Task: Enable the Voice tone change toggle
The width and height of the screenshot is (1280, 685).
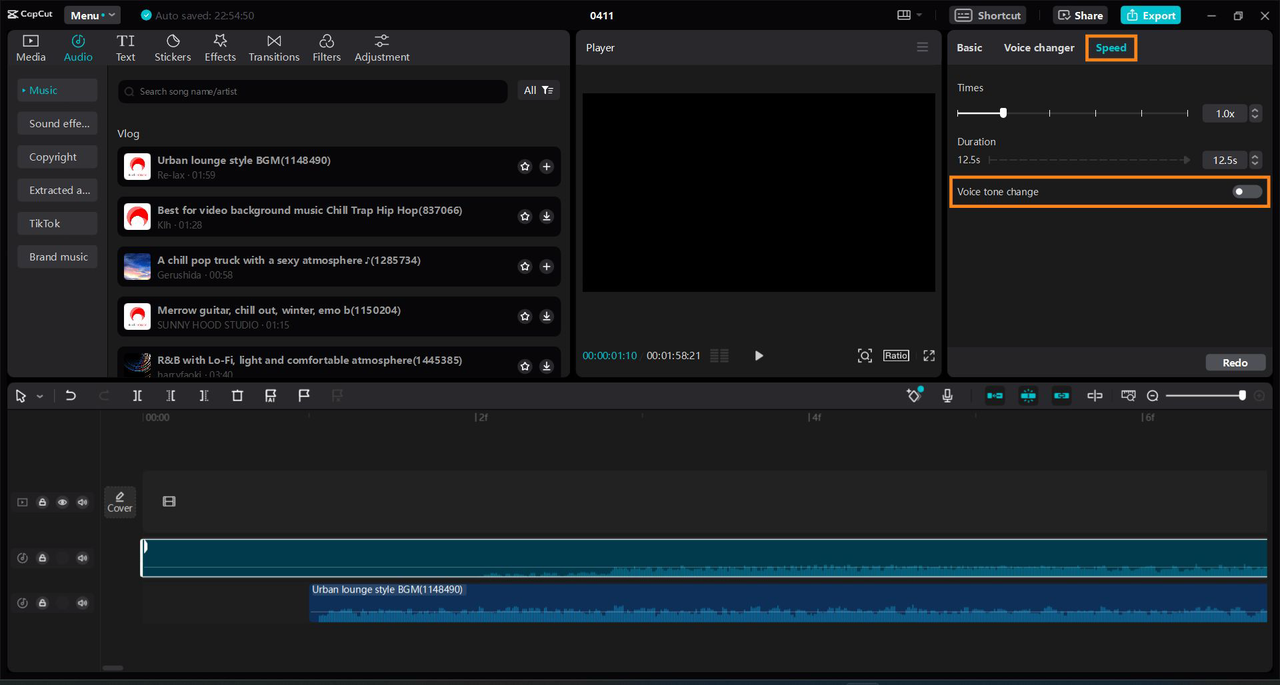Action: pyautogui.click(x=1247, y=191)
